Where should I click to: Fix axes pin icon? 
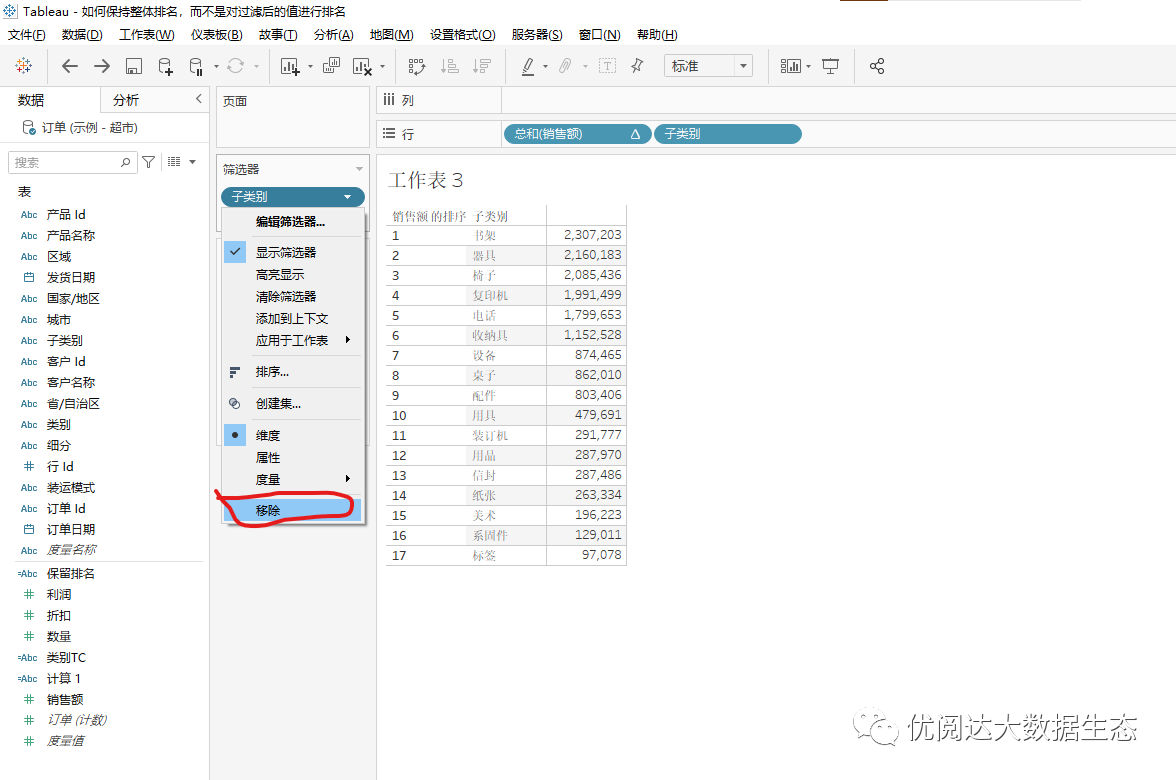[x=638, y=66]
